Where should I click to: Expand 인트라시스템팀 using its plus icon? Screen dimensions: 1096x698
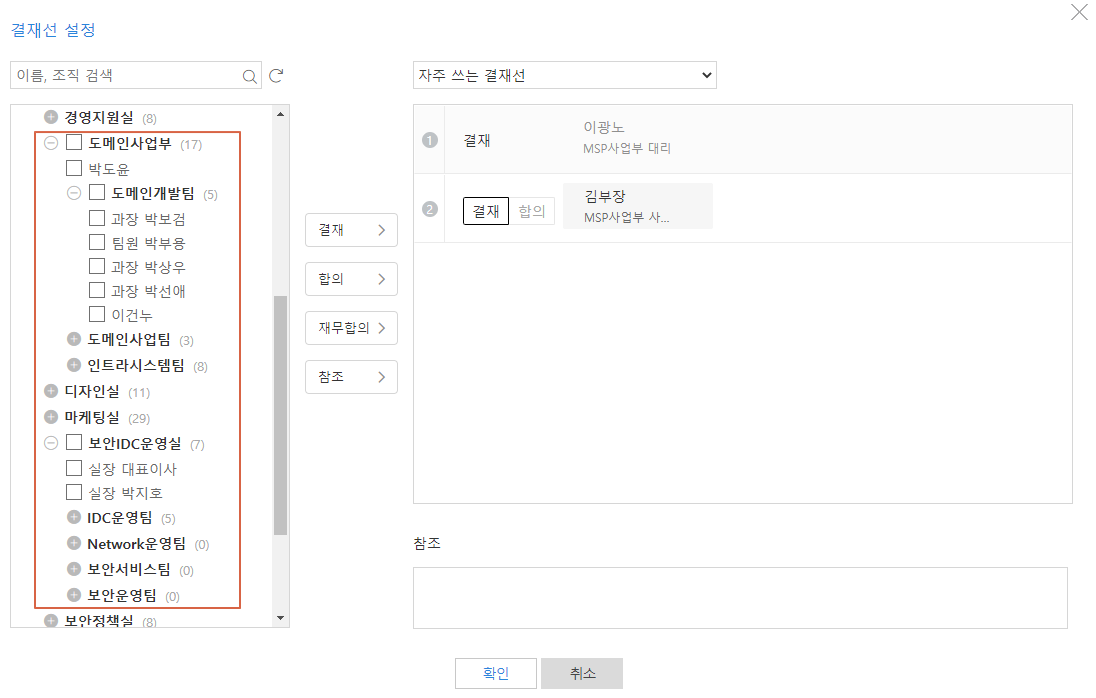point(73,365)
